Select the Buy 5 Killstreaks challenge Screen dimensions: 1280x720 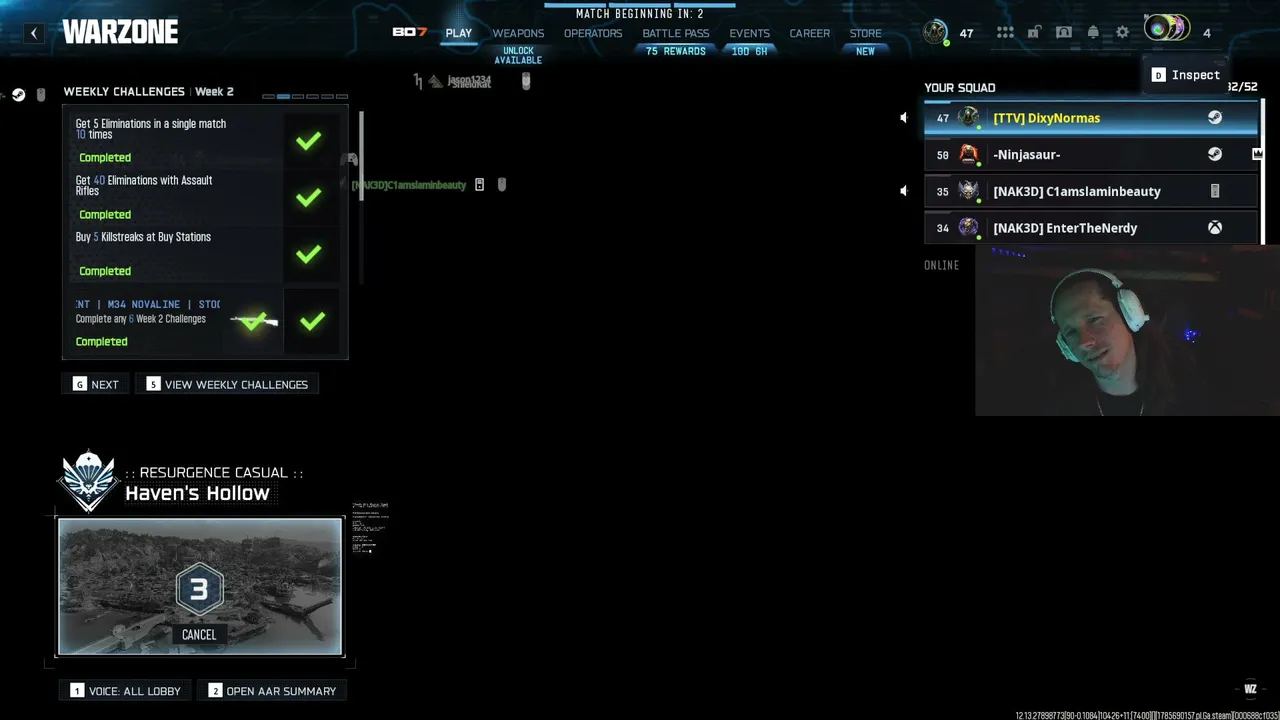[205, 253]
